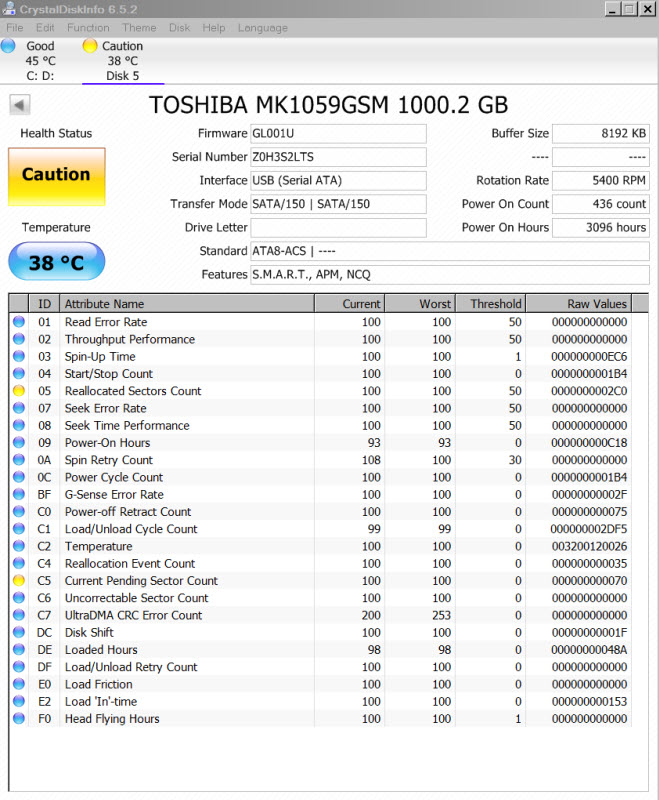
Task: Click the Power On Count value 436 count
Action: click(x=601, y=204)
